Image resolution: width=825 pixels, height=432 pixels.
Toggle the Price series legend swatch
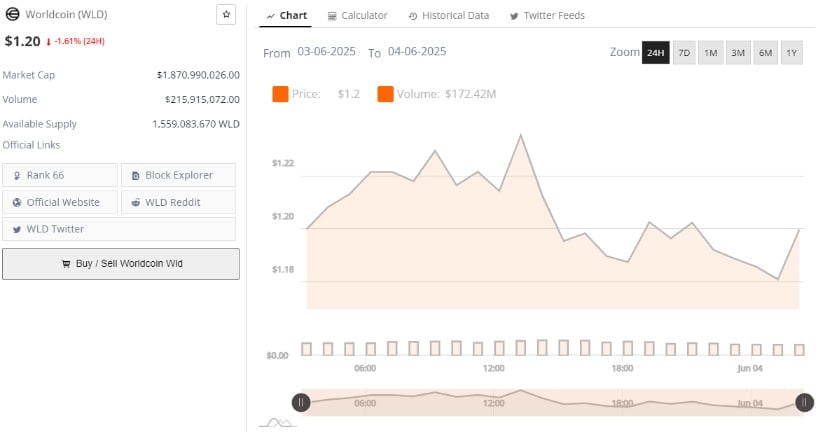point(280,94)
